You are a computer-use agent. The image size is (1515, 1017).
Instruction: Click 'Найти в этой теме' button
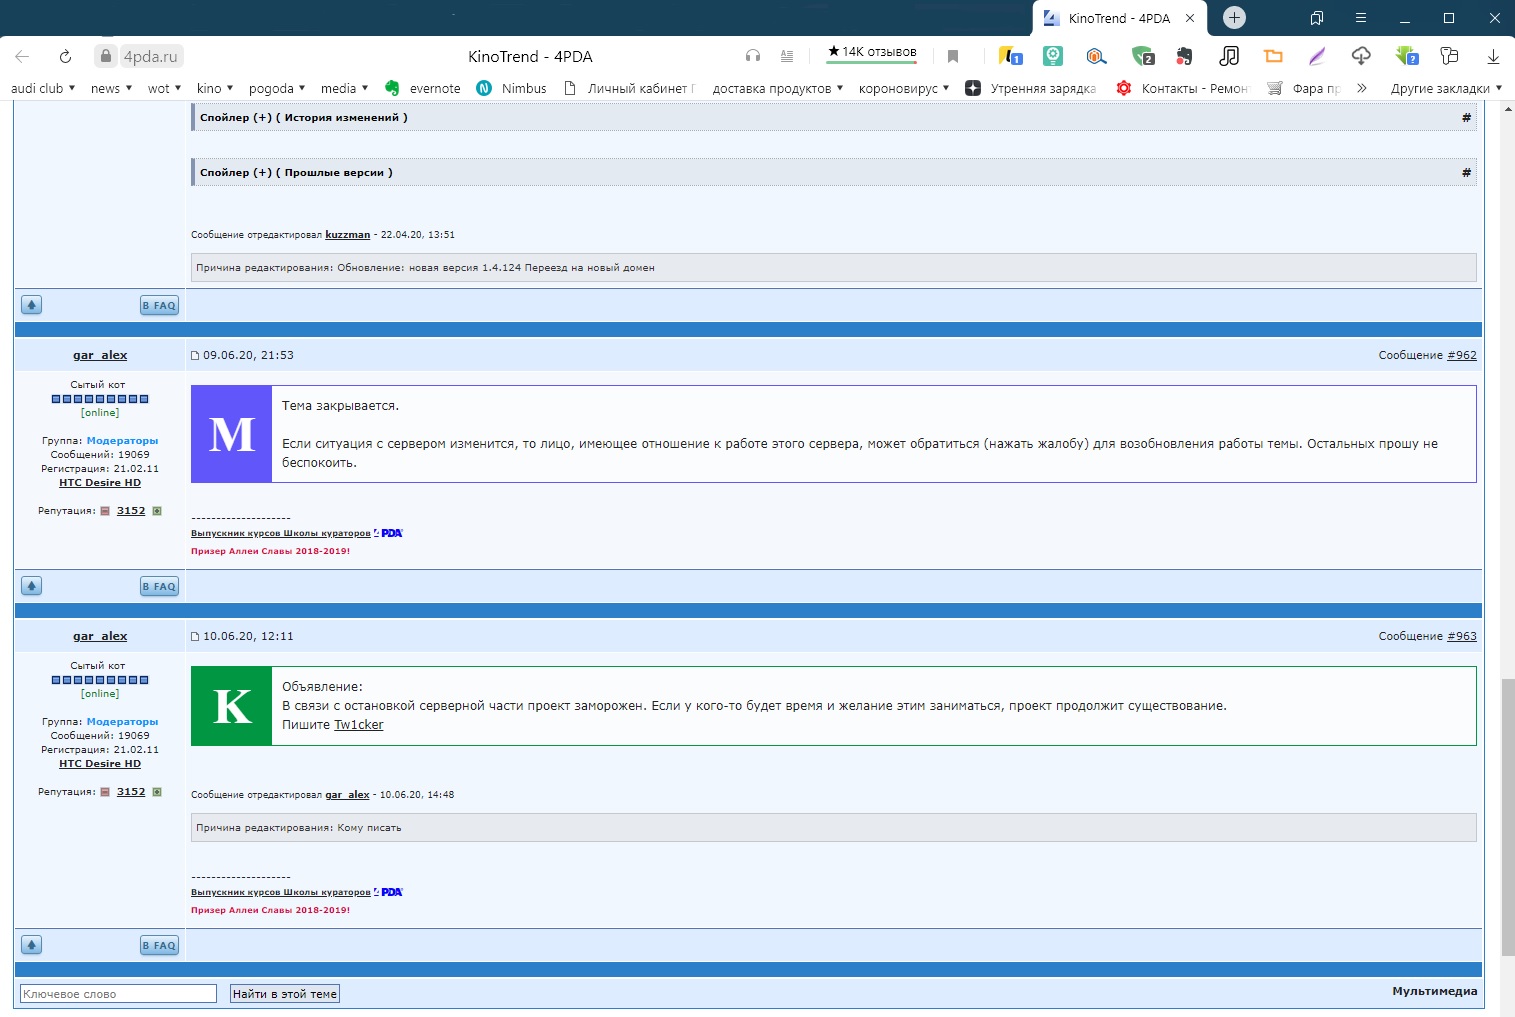[x=285, y=994]
